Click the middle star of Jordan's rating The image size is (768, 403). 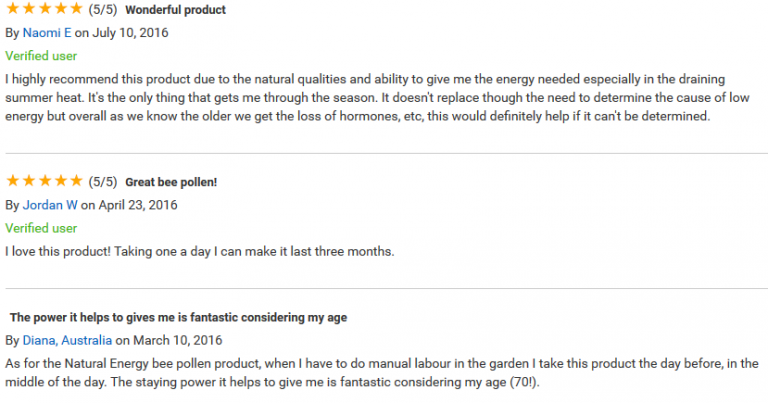44,181
